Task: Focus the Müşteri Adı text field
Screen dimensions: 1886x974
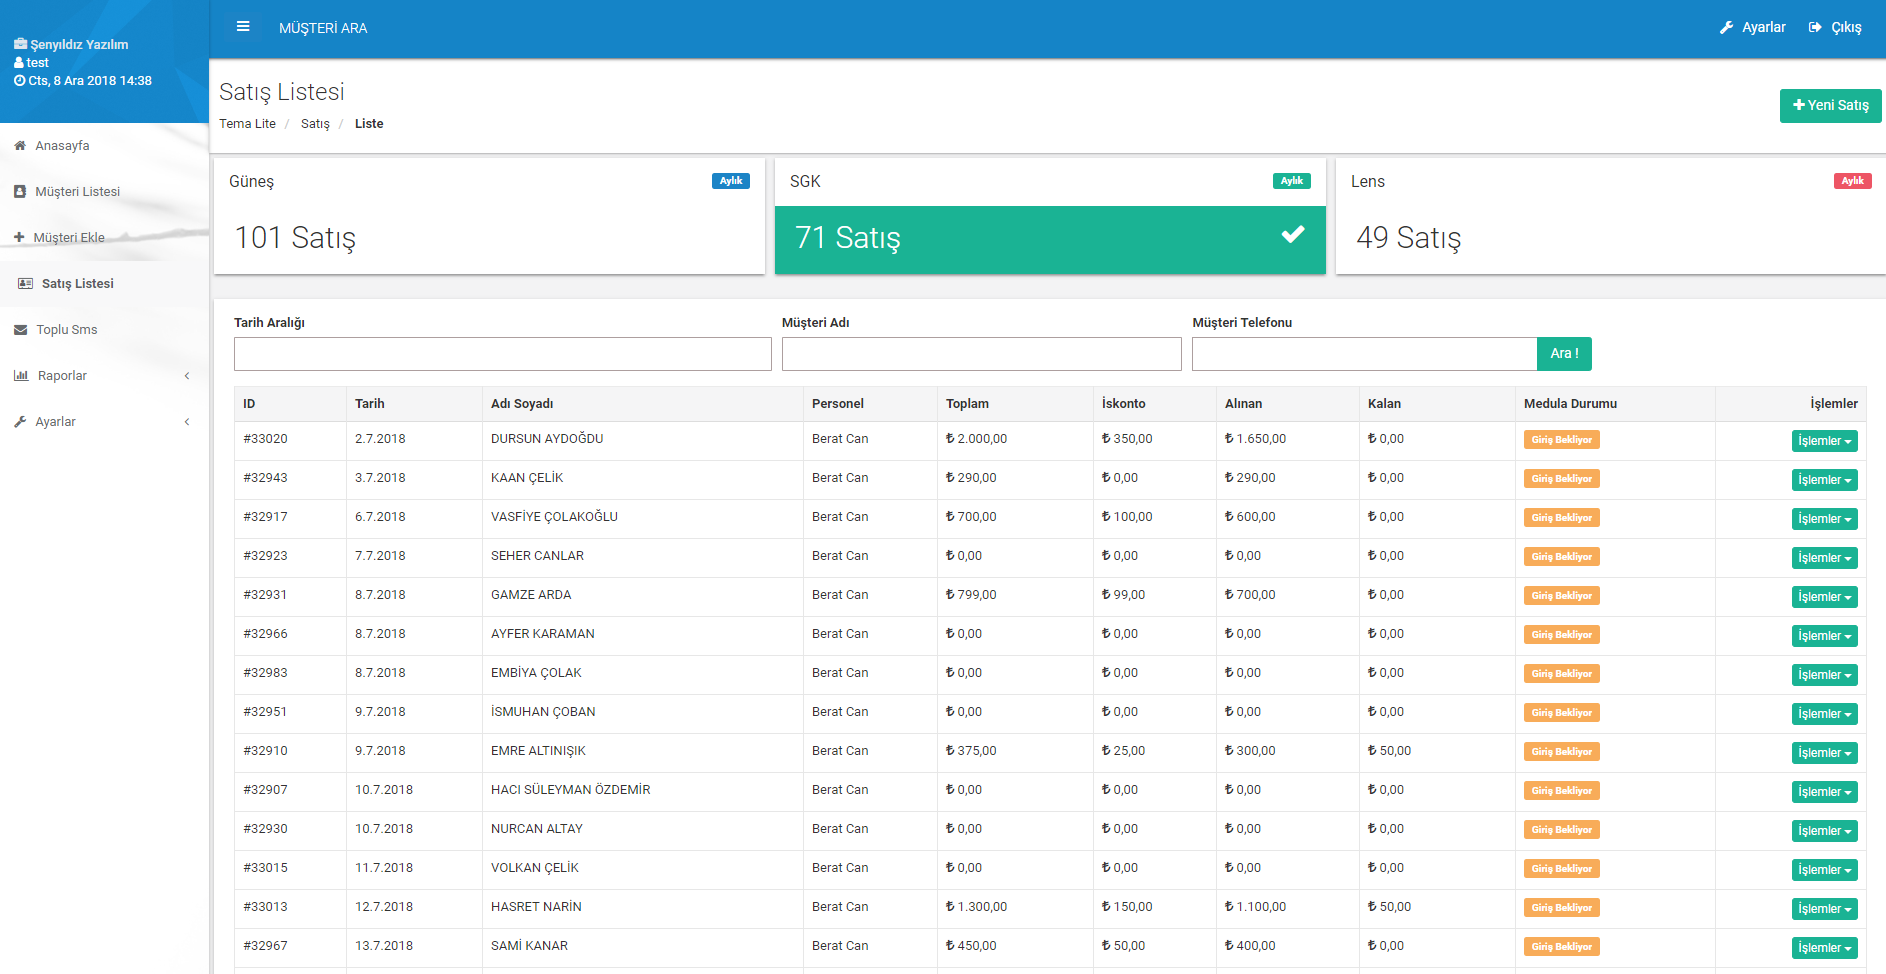Action: pos(981,354)
